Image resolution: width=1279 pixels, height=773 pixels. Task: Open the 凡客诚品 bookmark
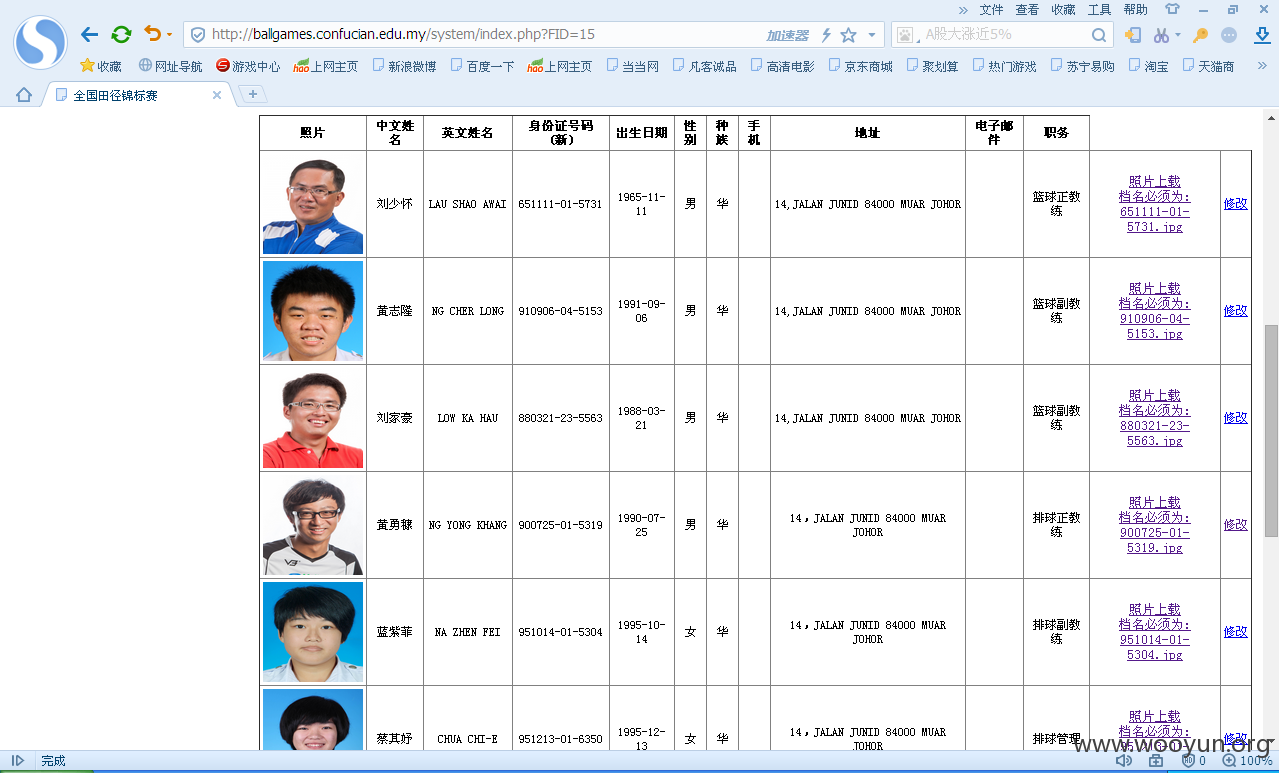point(704,66)
